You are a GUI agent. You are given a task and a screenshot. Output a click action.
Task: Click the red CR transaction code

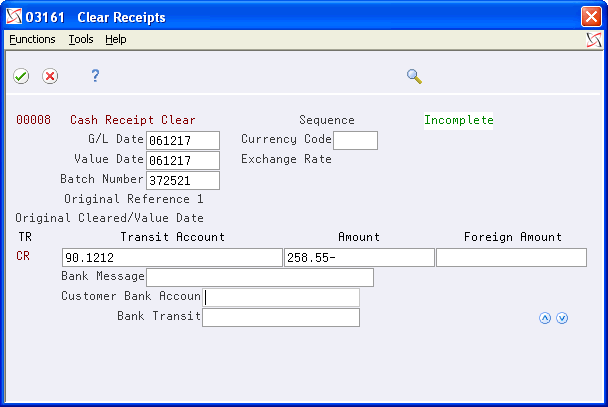(23, 256)
